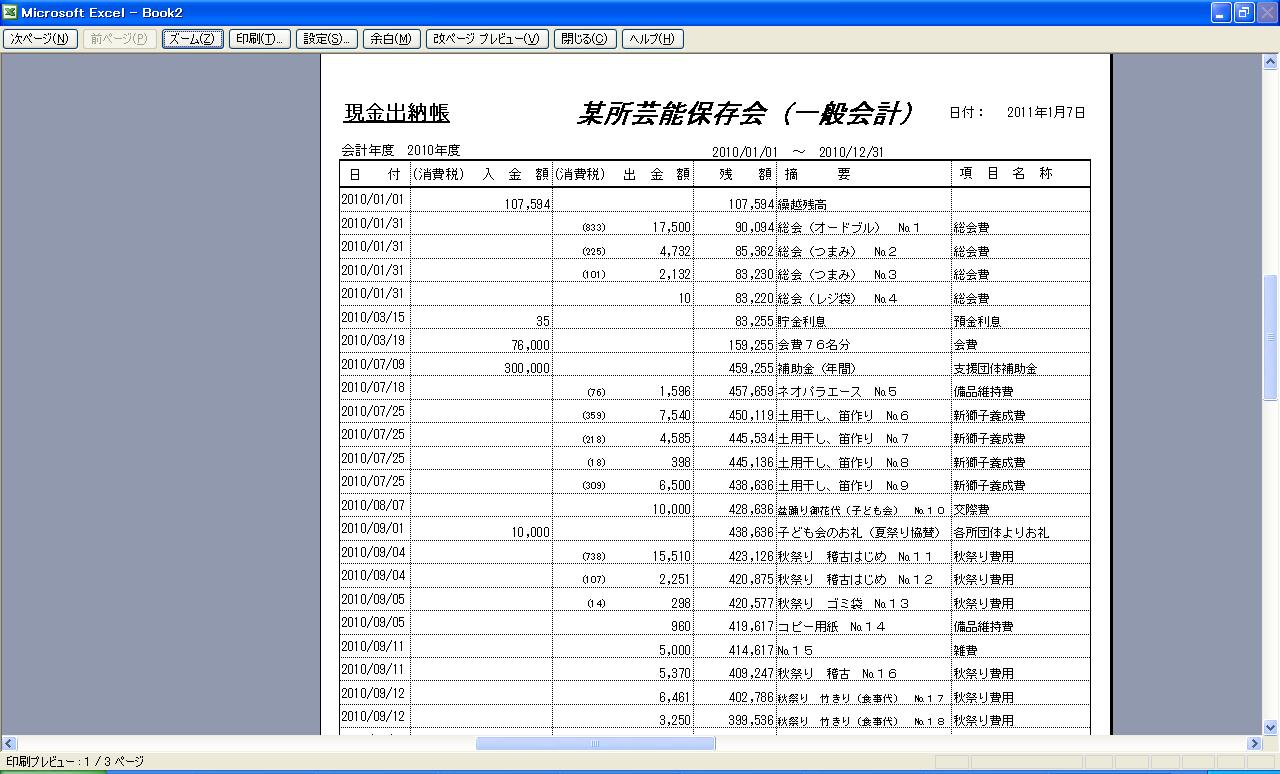Click the 雑費 item cell

965,651
